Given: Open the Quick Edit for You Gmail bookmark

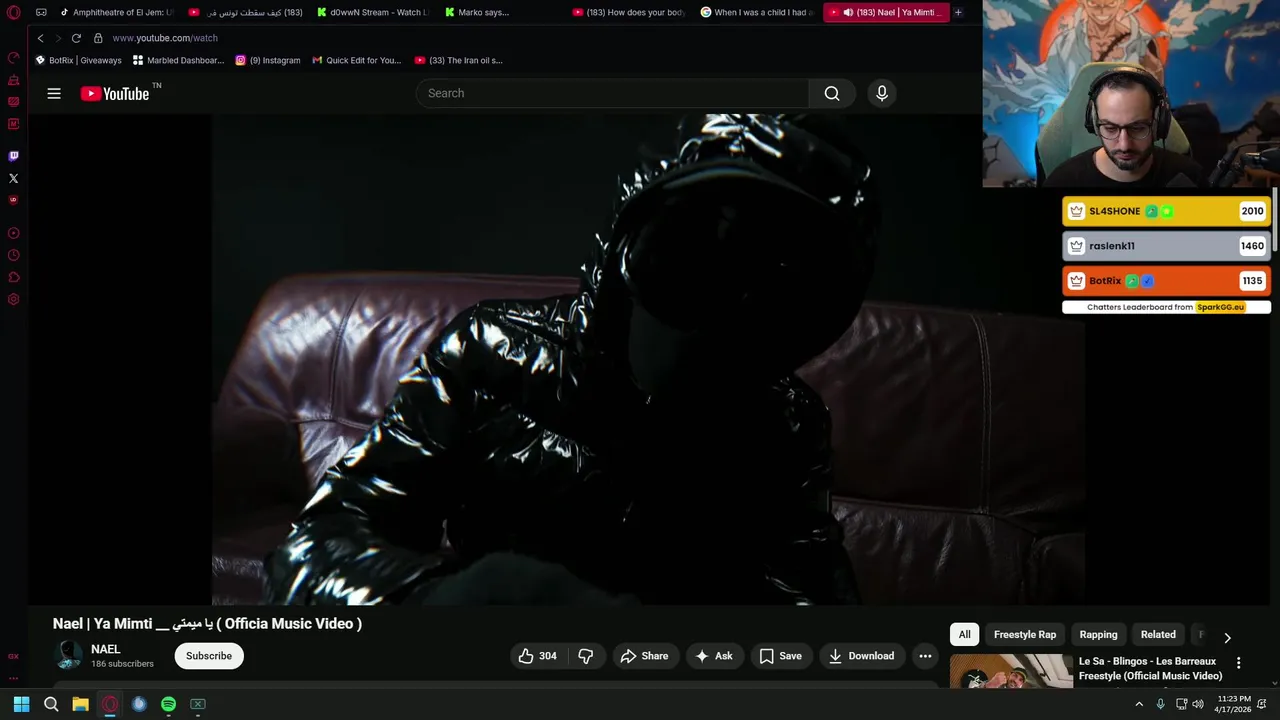Looking at the screenshot, I should click(356, 60).
